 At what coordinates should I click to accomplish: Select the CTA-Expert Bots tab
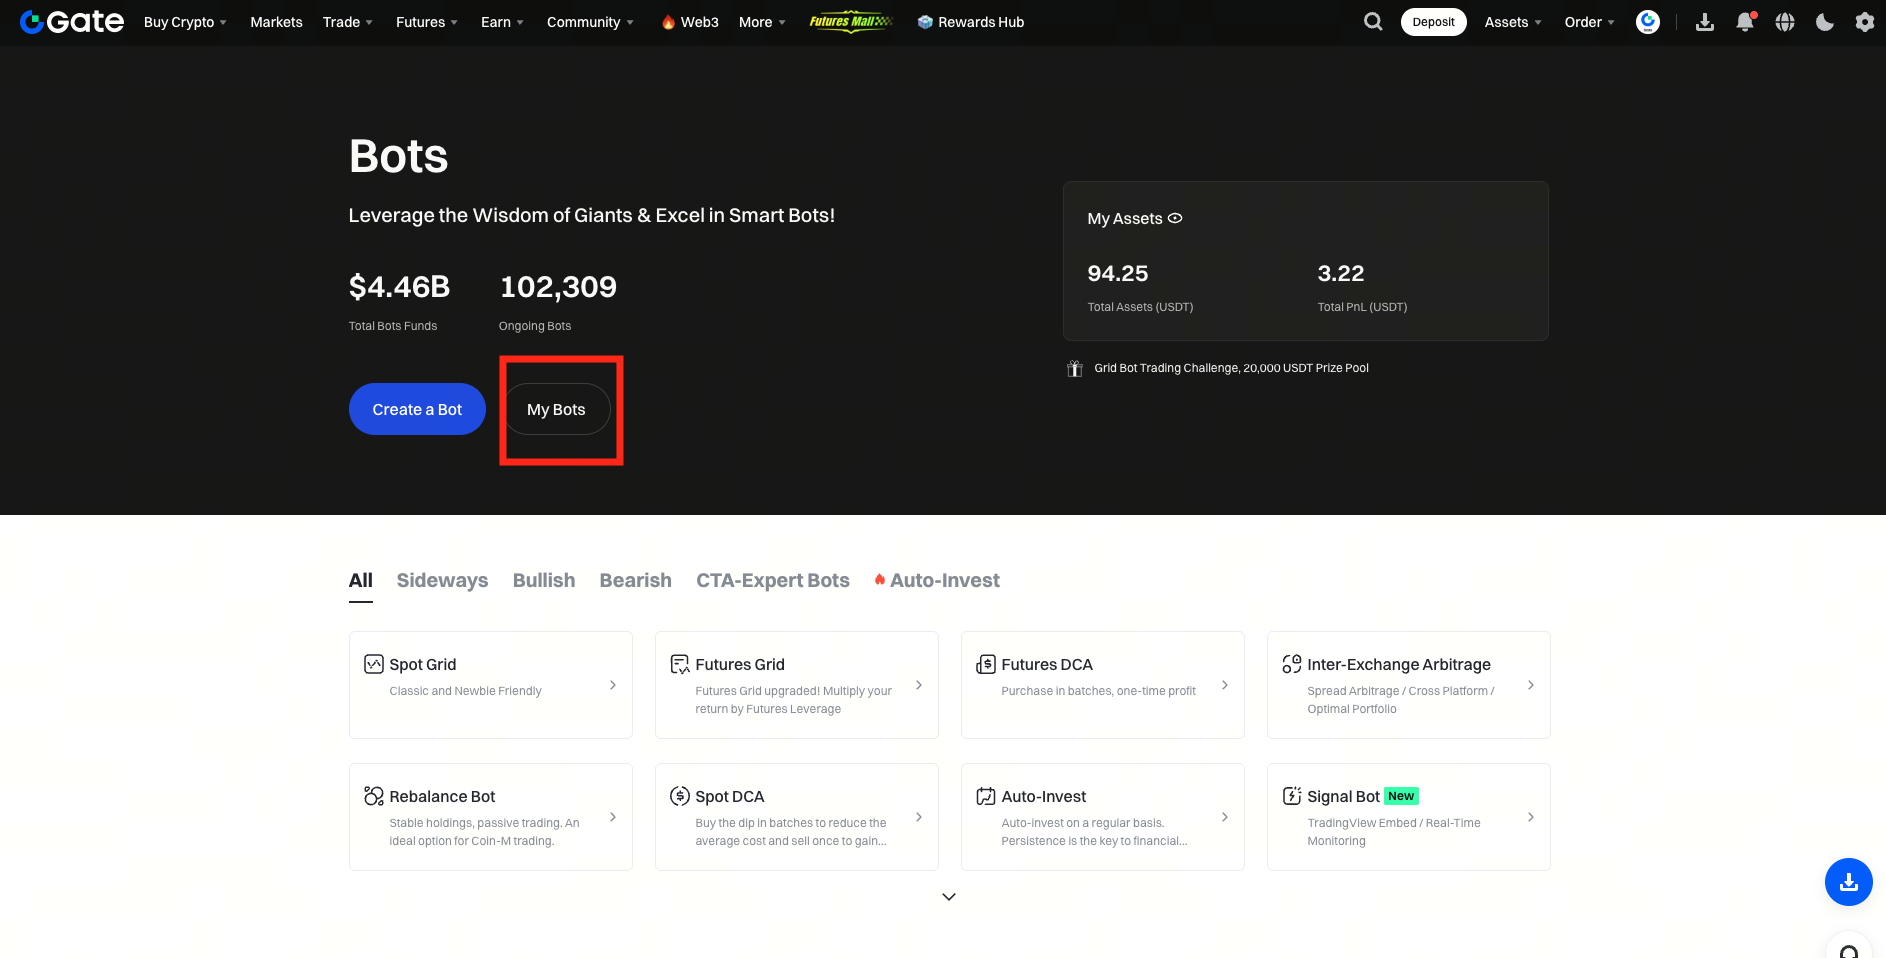tap(772, 581)
